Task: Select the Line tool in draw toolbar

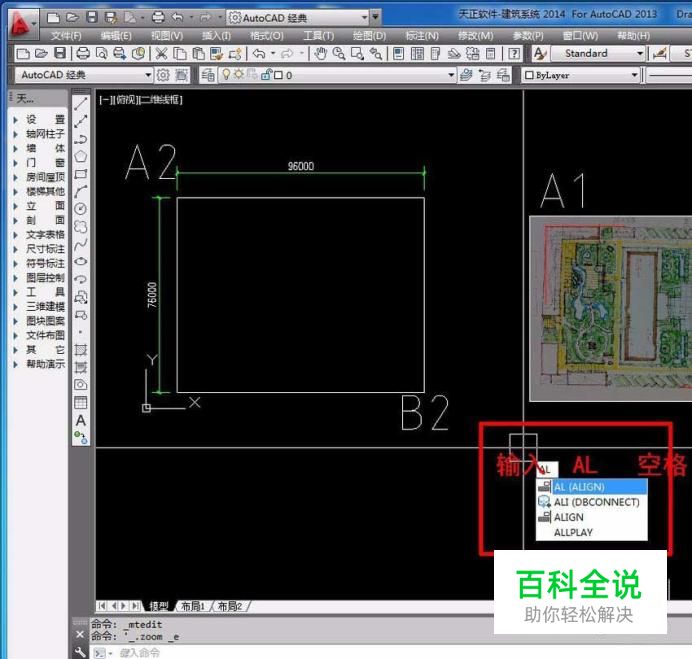Action: tap(81, 104)
